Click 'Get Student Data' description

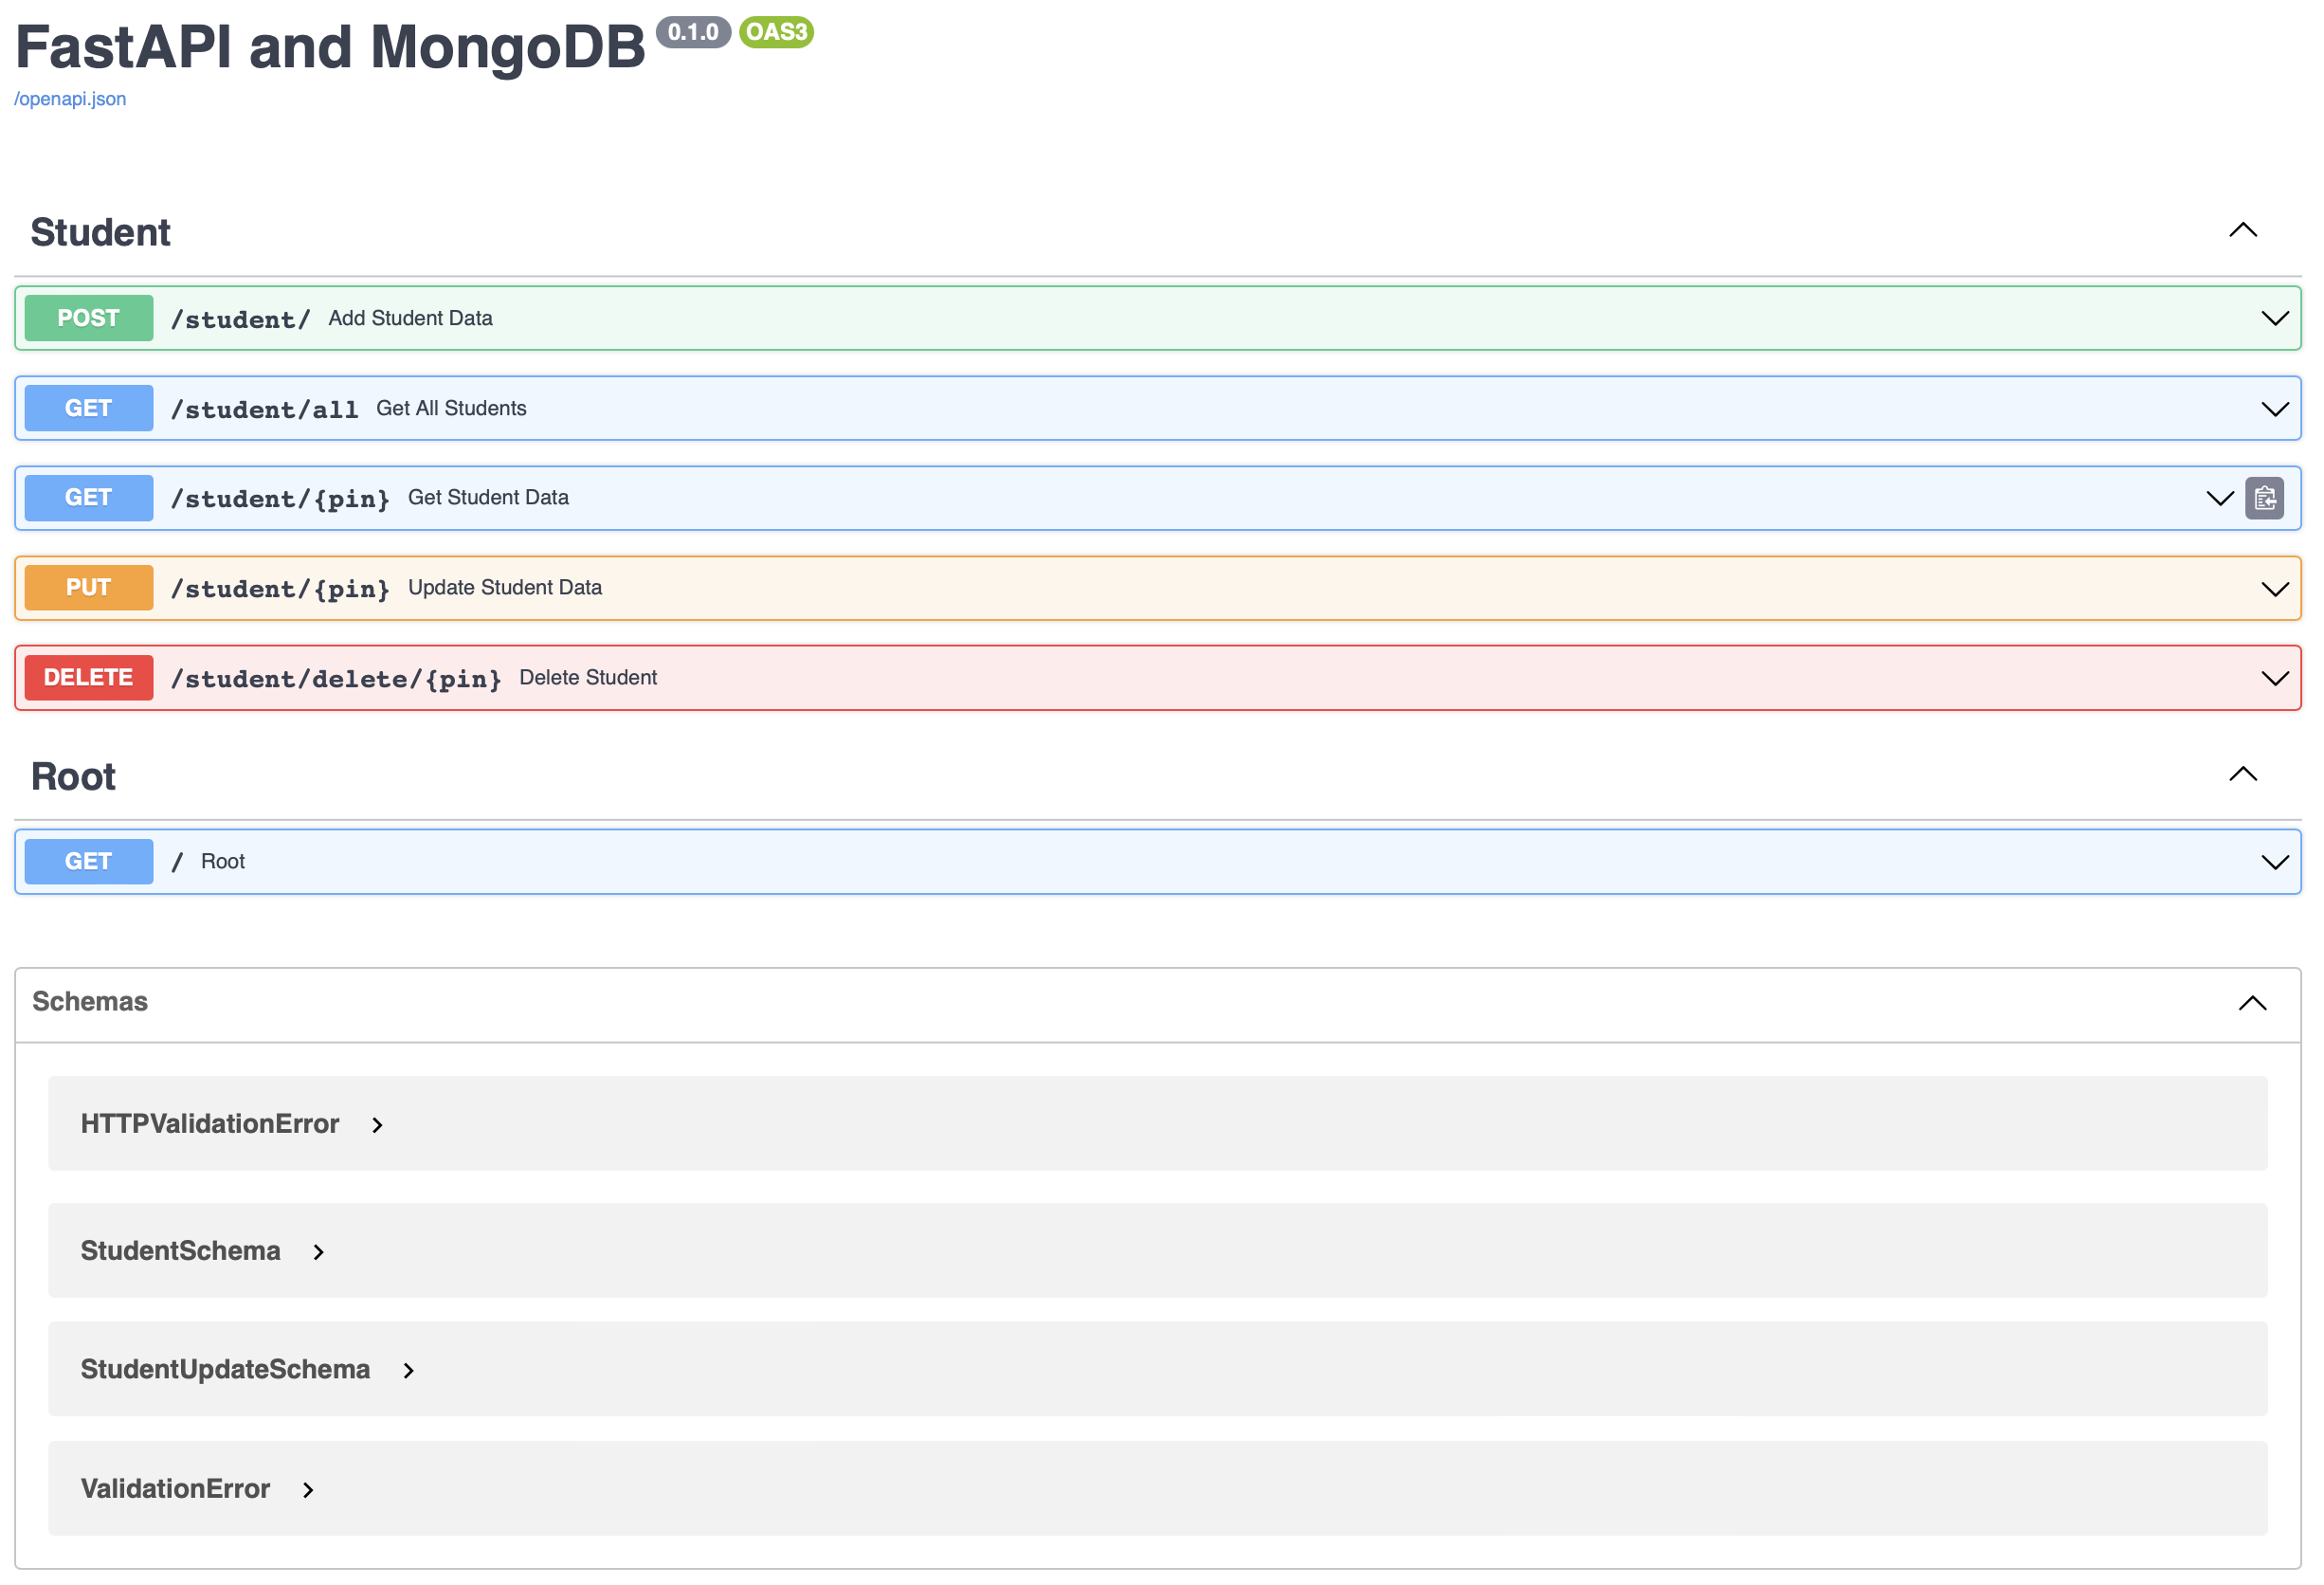pos(488,497)
